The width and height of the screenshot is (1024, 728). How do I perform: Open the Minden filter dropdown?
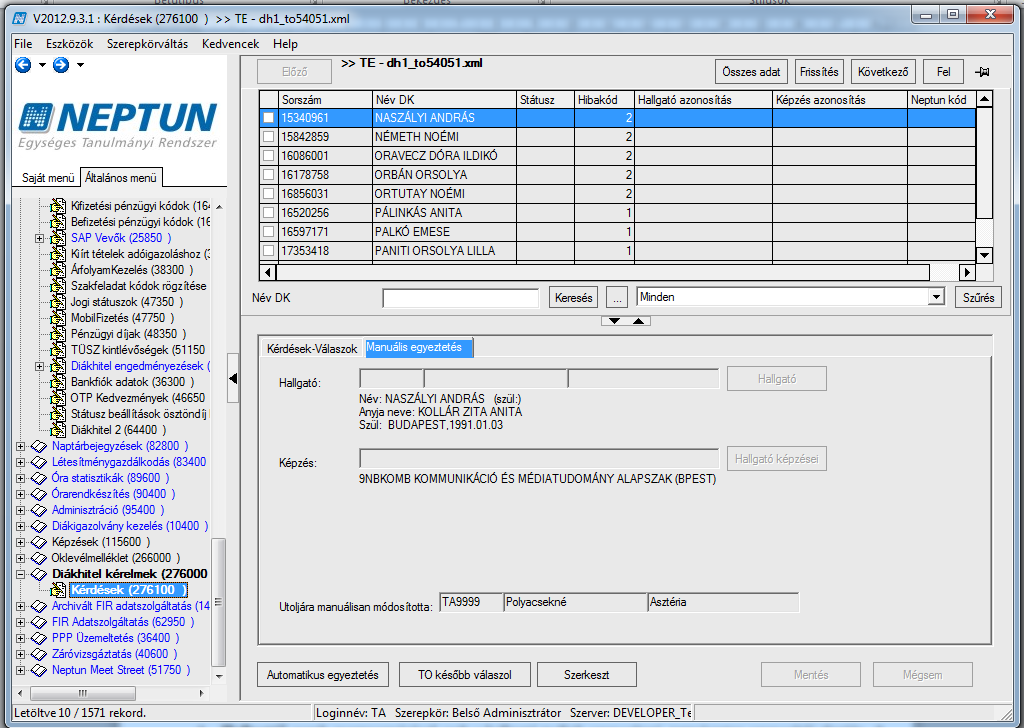coord(936,297)
